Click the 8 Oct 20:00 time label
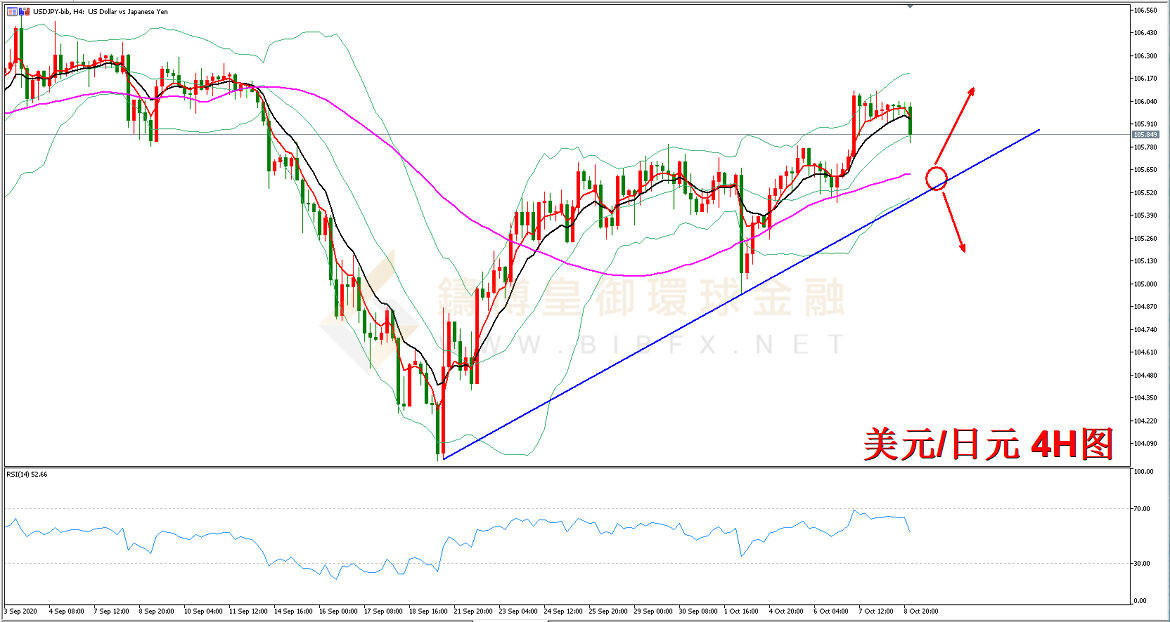 pos(920,610)
